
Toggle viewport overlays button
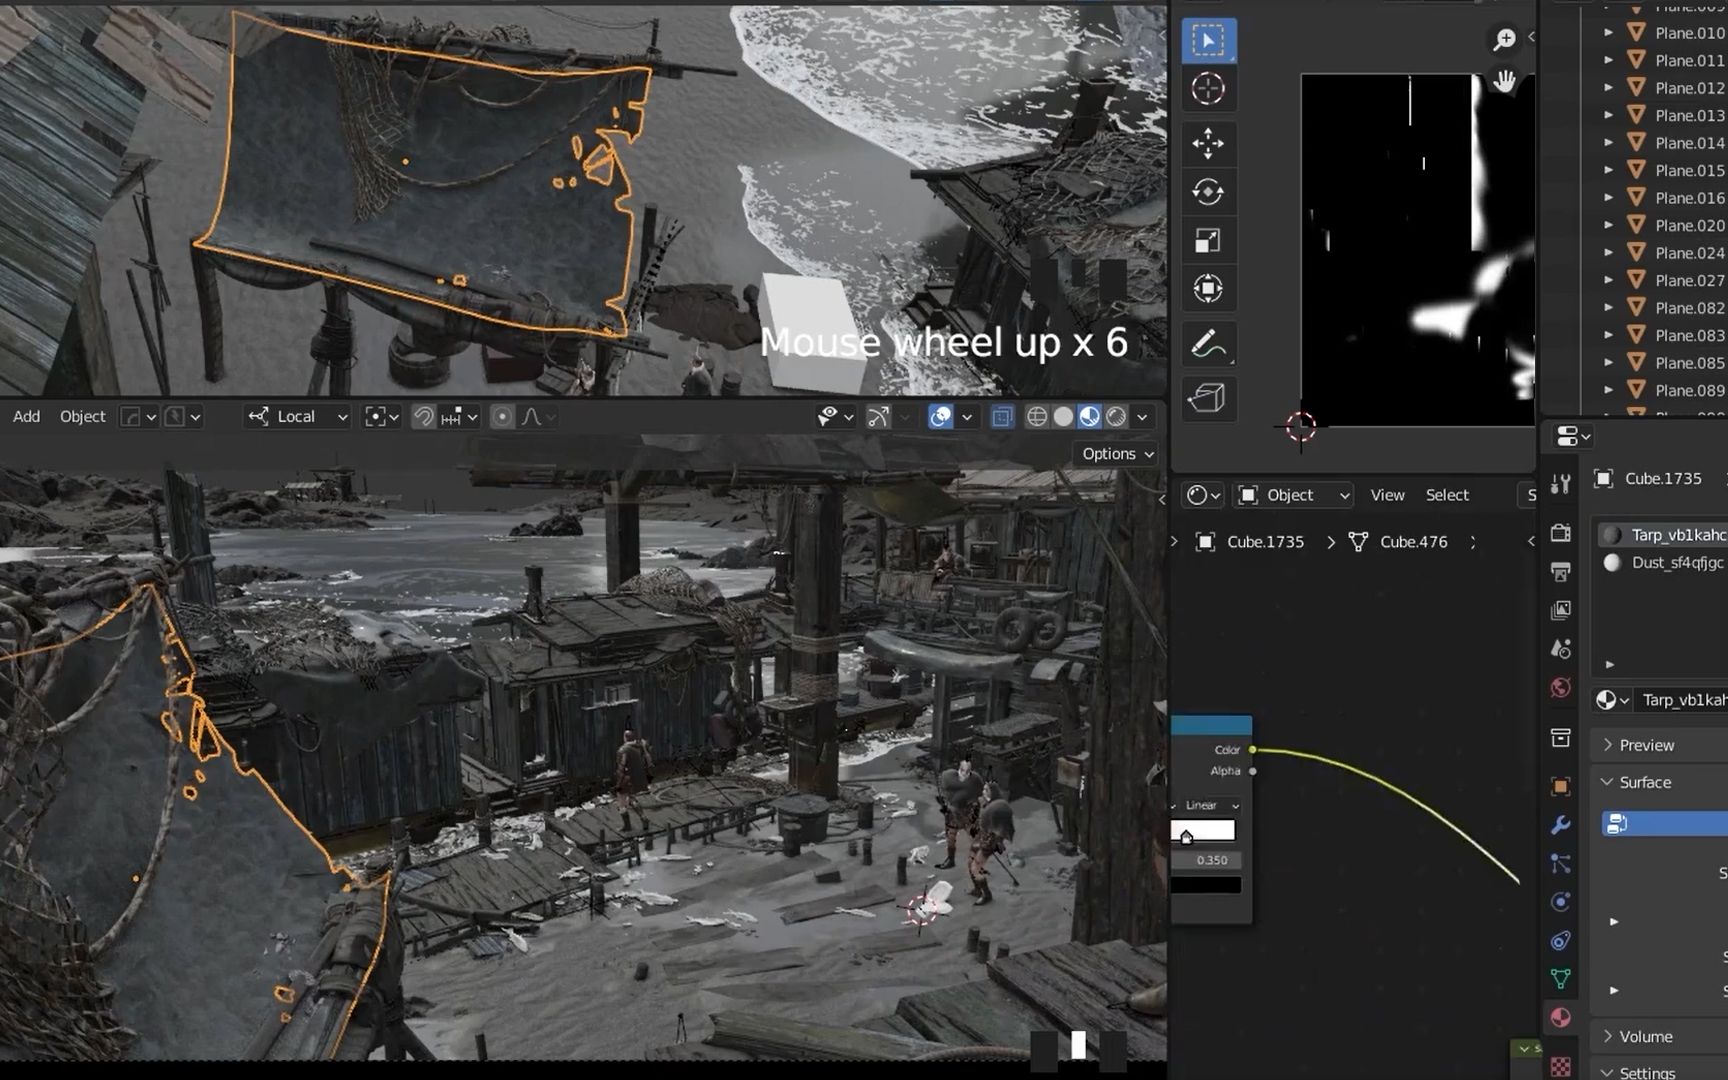940,416
